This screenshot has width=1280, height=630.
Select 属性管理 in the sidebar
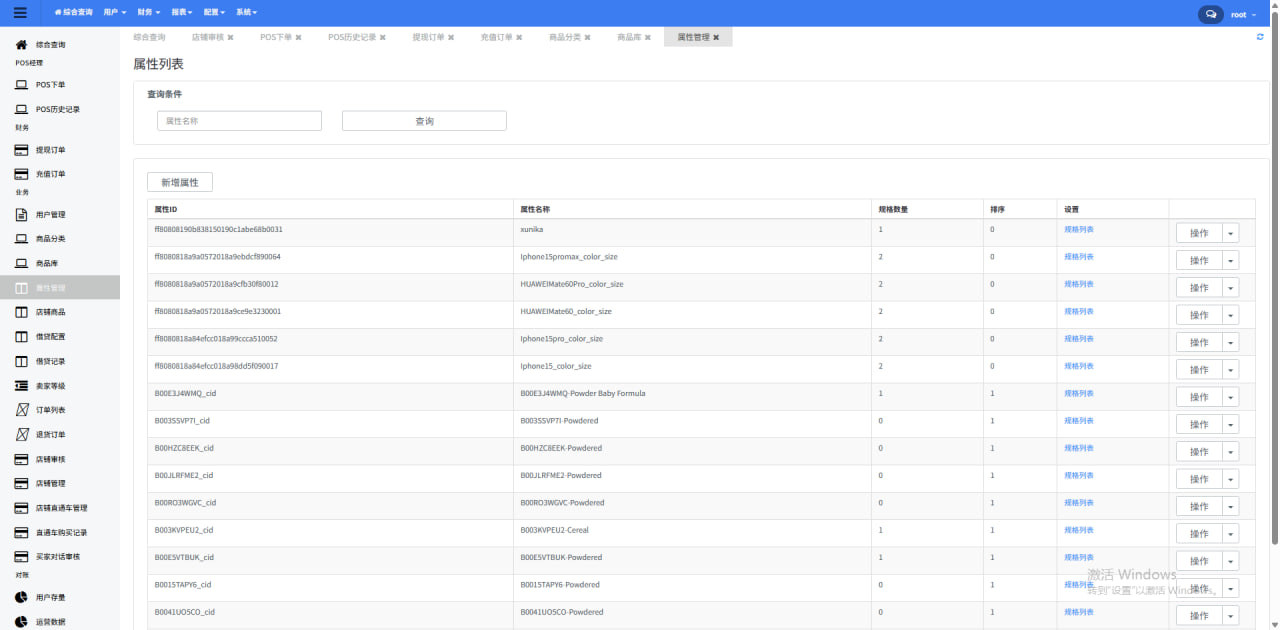[x=60, y=288]
